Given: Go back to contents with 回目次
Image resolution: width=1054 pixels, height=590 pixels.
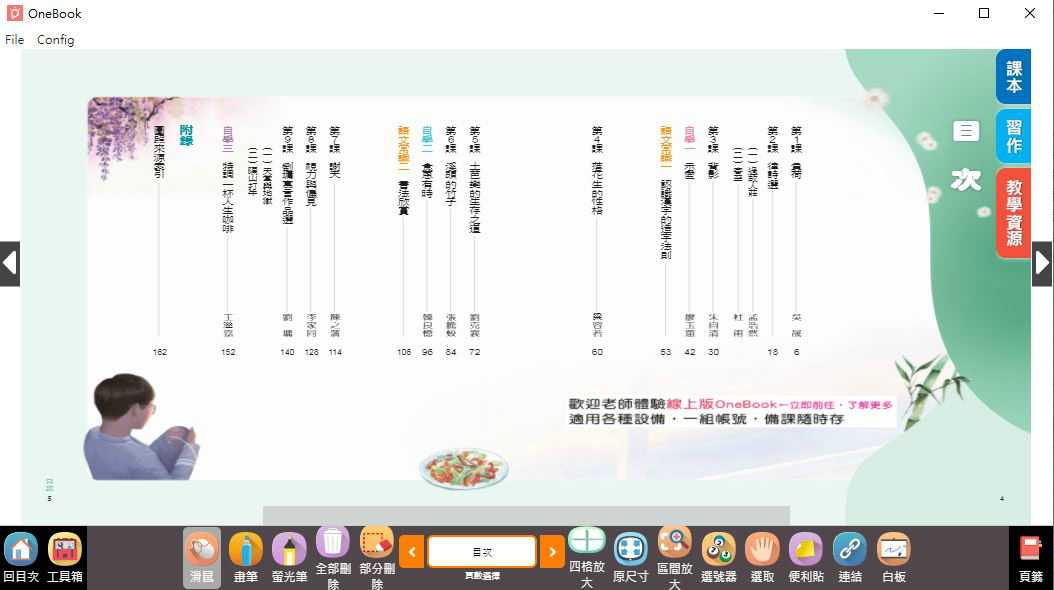Looking at the screenshot, I should tap(21, 558).
